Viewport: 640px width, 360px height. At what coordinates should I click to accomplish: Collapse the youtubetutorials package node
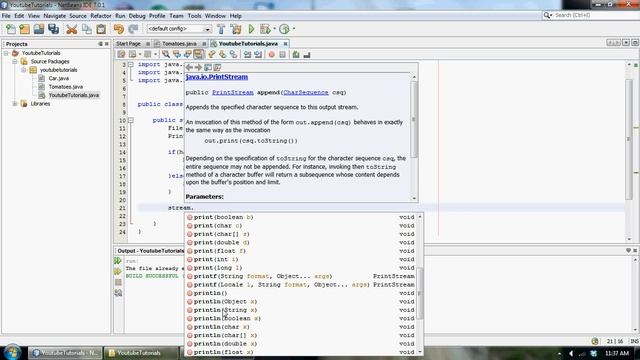click(x=24, y=70)
